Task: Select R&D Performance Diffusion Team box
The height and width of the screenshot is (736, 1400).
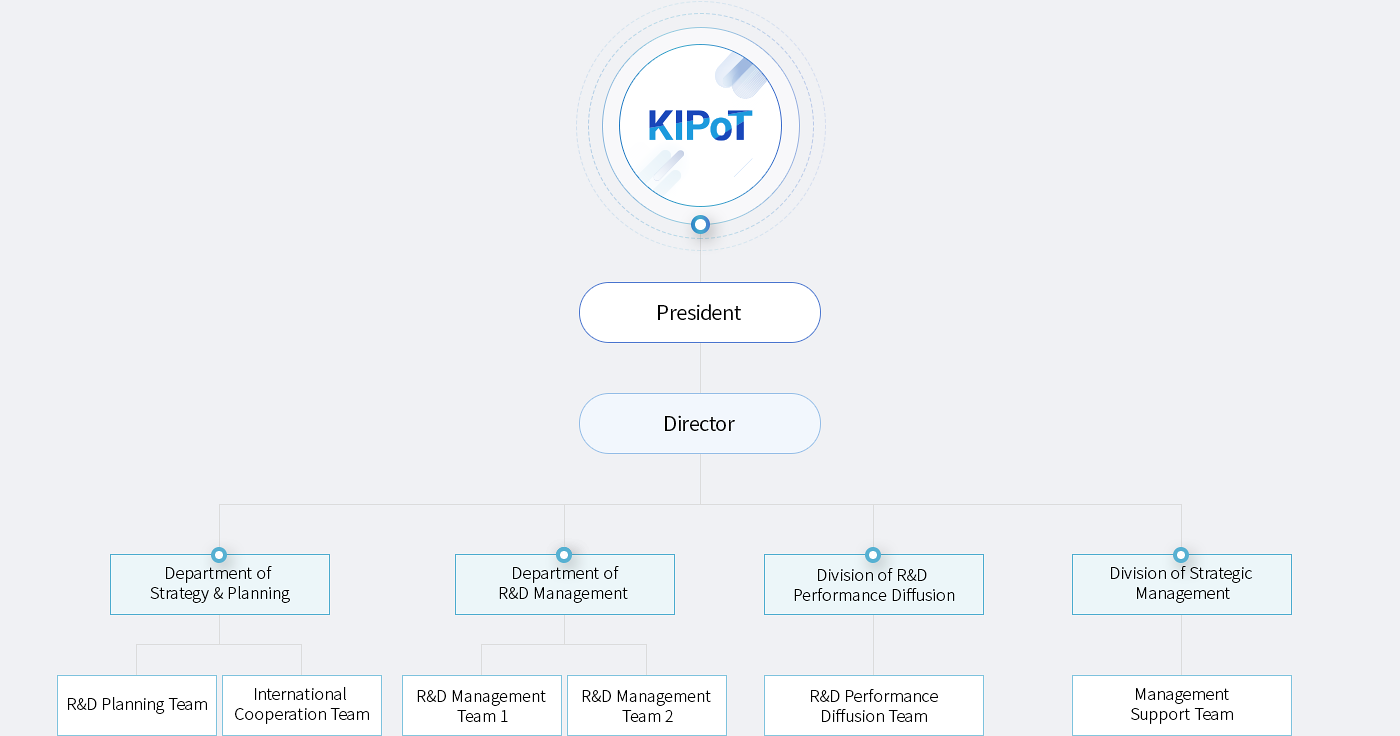Action: point(874,705)
